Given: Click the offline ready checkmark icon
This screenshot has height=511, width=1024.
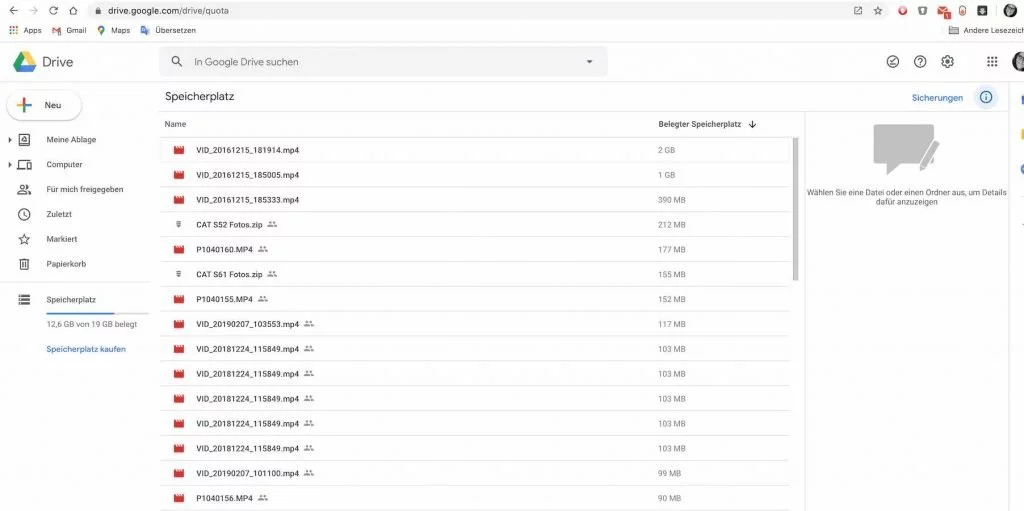Looking at the screenshot, I should [892, 61].
